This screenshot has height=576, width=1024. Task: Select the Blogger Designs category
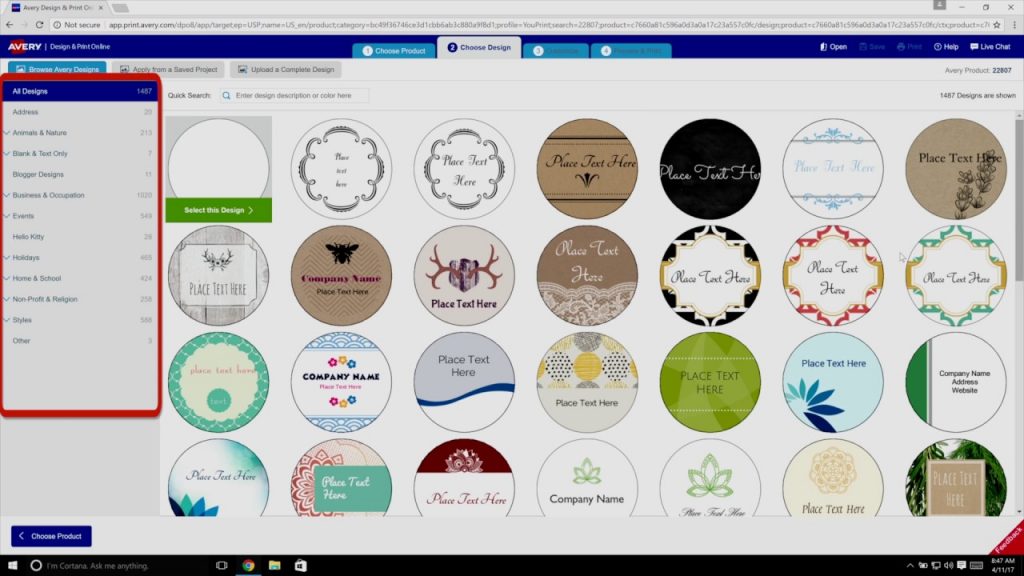[x=38, y=174]
